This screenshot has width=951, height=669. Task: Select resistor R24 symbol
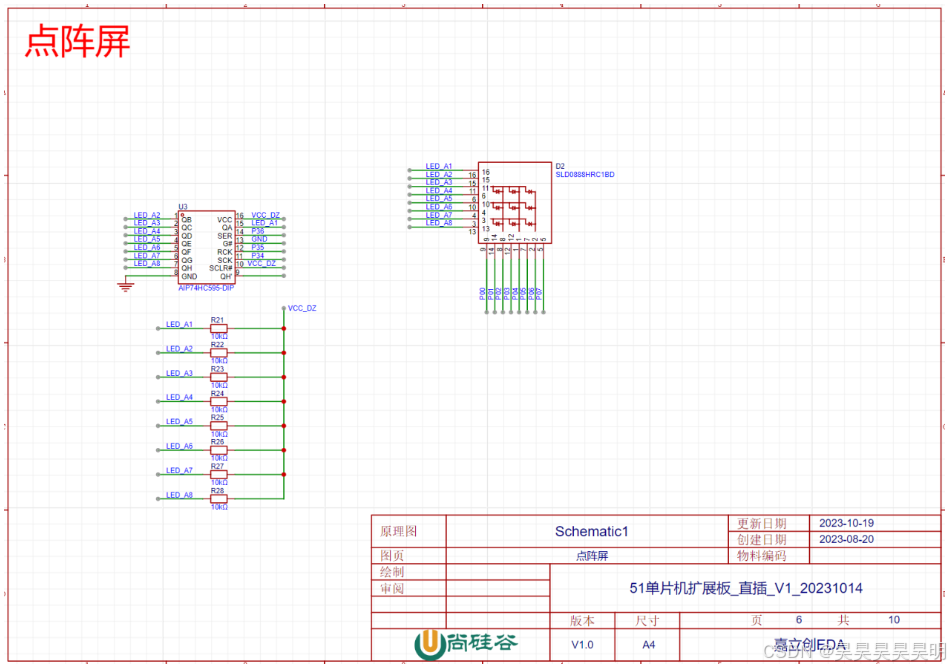pos(219,402)
